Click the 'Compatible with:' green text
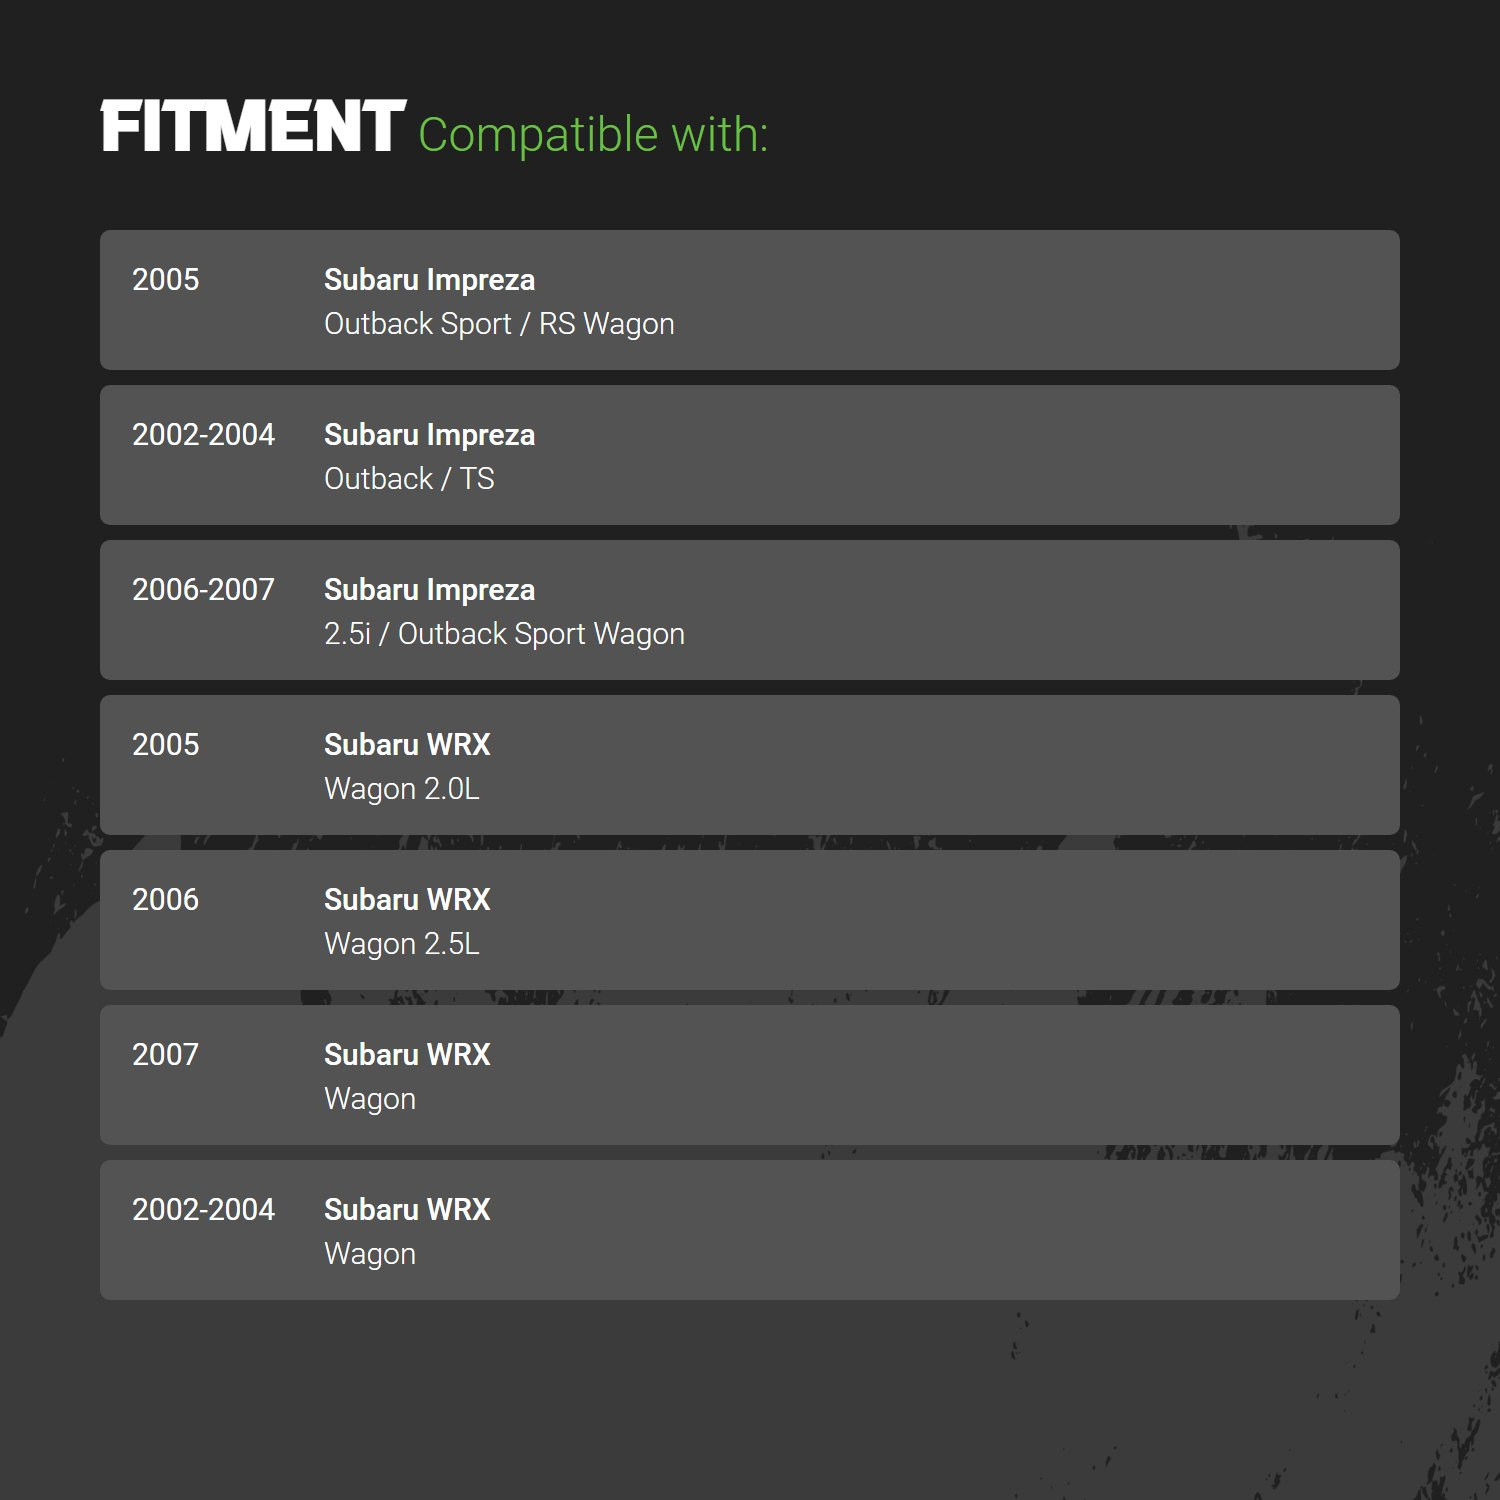The width and height of the screenshot is (1500, 1500). click(x=593, y=135)
